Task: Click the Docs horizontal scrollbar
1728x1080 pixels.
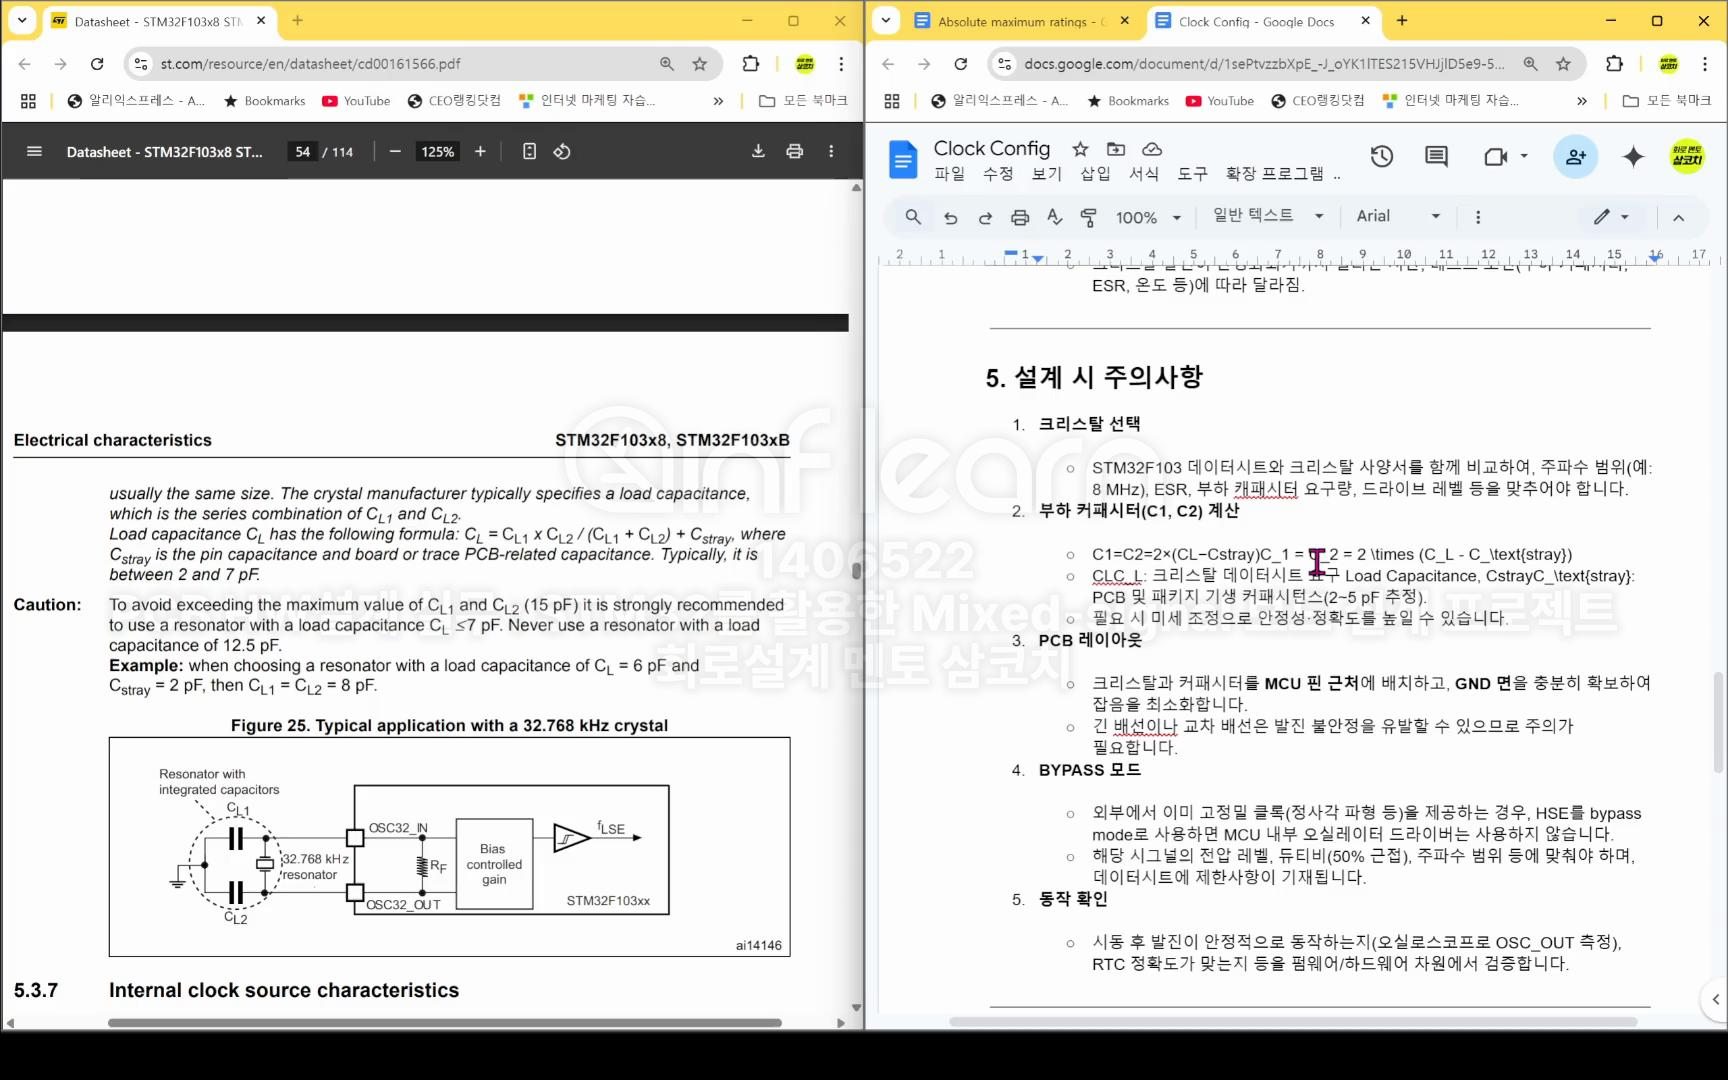Action: [1293, 1022]
